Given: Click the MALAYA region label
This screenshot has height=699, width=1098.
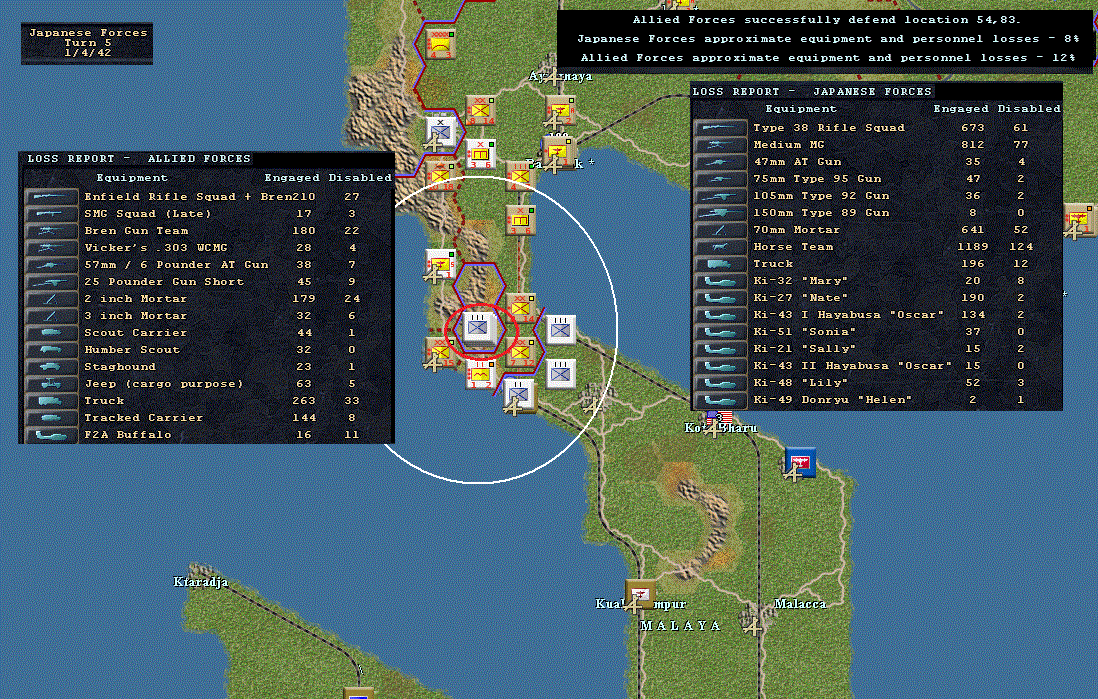Looking at the screenshot, I should (x=680, y=626).
